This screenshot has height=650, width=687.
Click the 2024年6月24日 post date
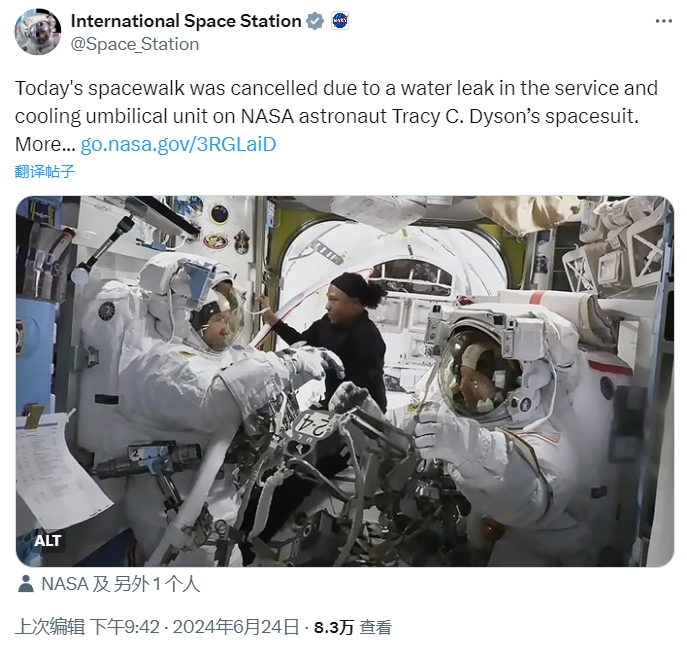(235, 628)
